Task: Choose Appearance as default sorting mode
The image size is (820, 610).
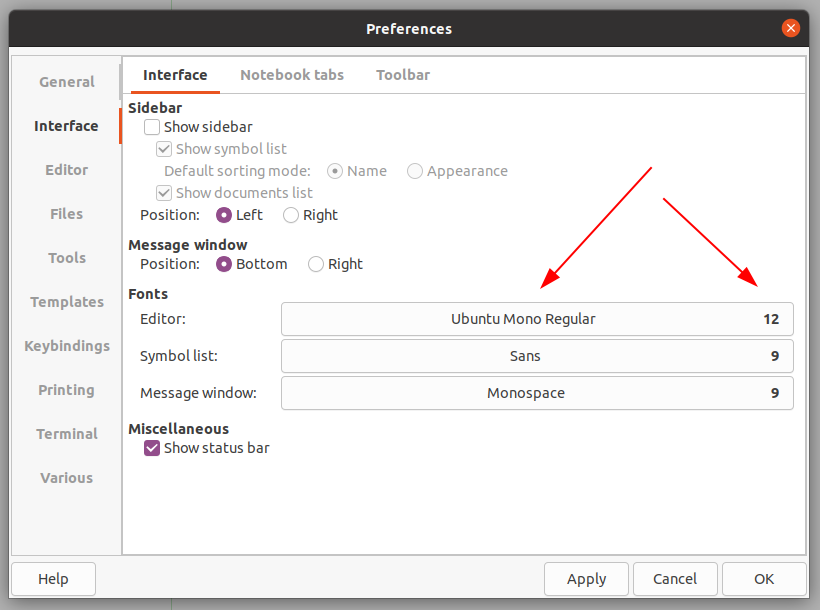Action: tap(415, 171)
